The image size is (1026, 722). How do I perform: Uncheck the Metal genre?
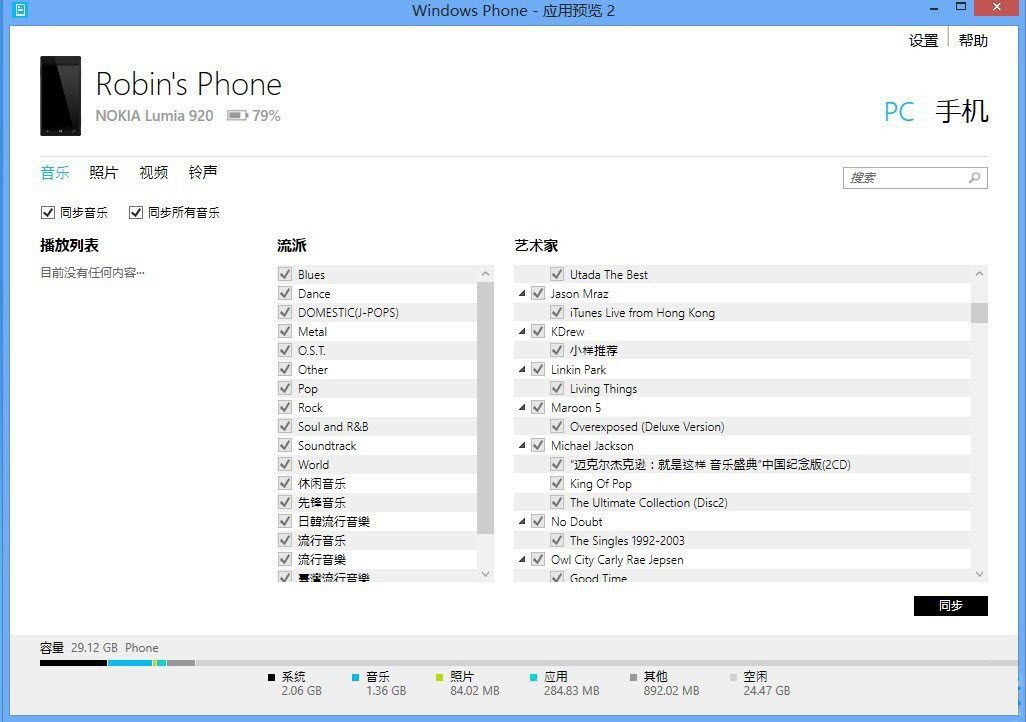tap(285, 331)
